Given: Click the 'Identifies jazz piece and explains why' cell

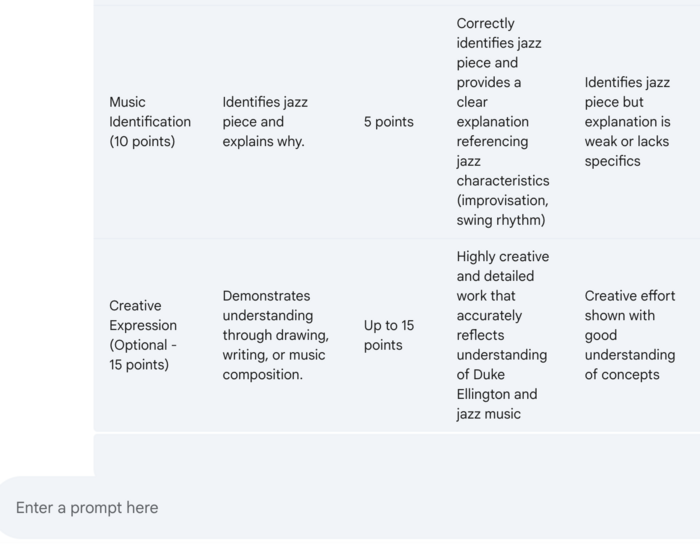Looking at the screenshot, I should pyautogui.click(x=265, y=122).
